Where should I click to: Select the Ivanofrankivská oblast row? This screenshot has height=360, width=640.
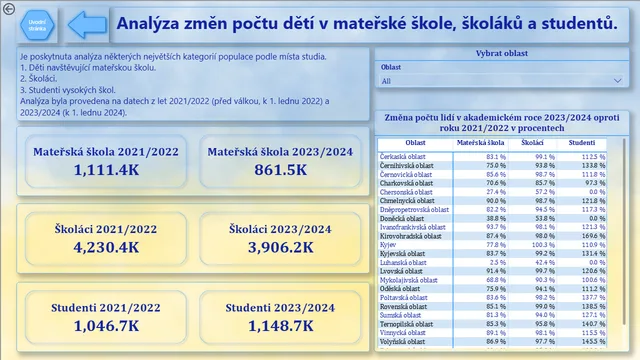click(x=492, y=227)
